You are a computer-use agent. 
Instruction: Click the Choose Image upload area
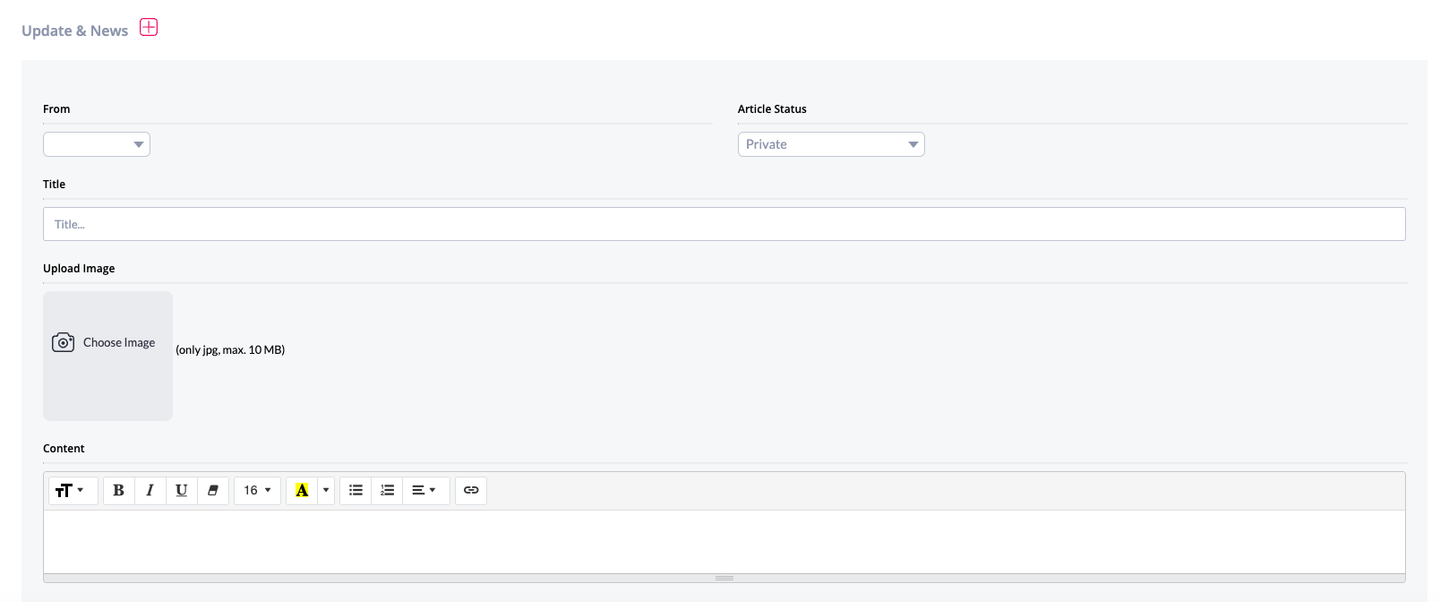[108, 356]
